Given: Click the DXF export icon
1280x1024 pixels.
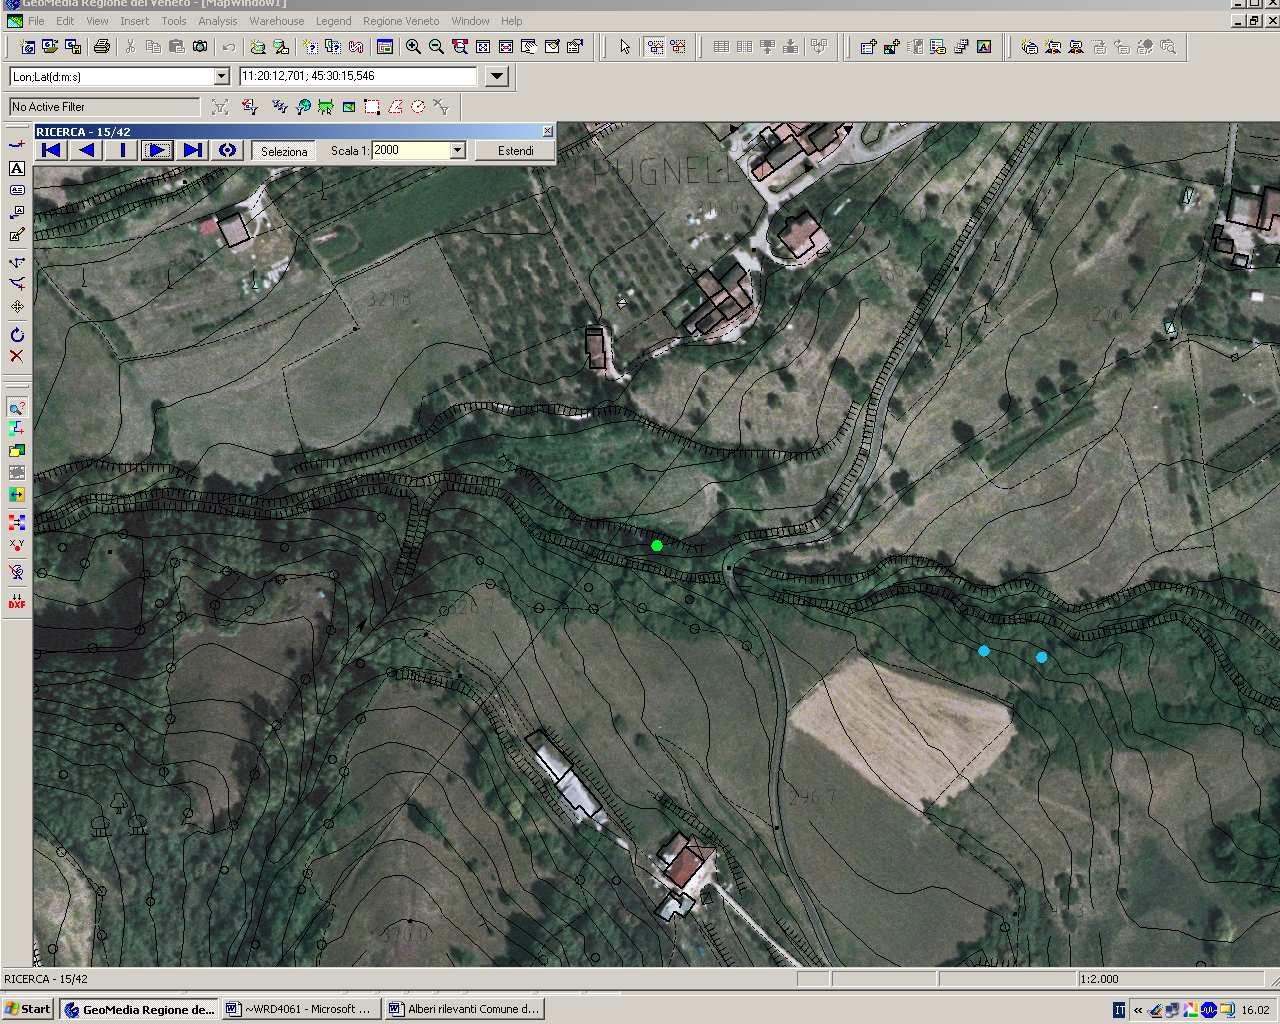Looking at the screenshot, I should pos(17,600).
